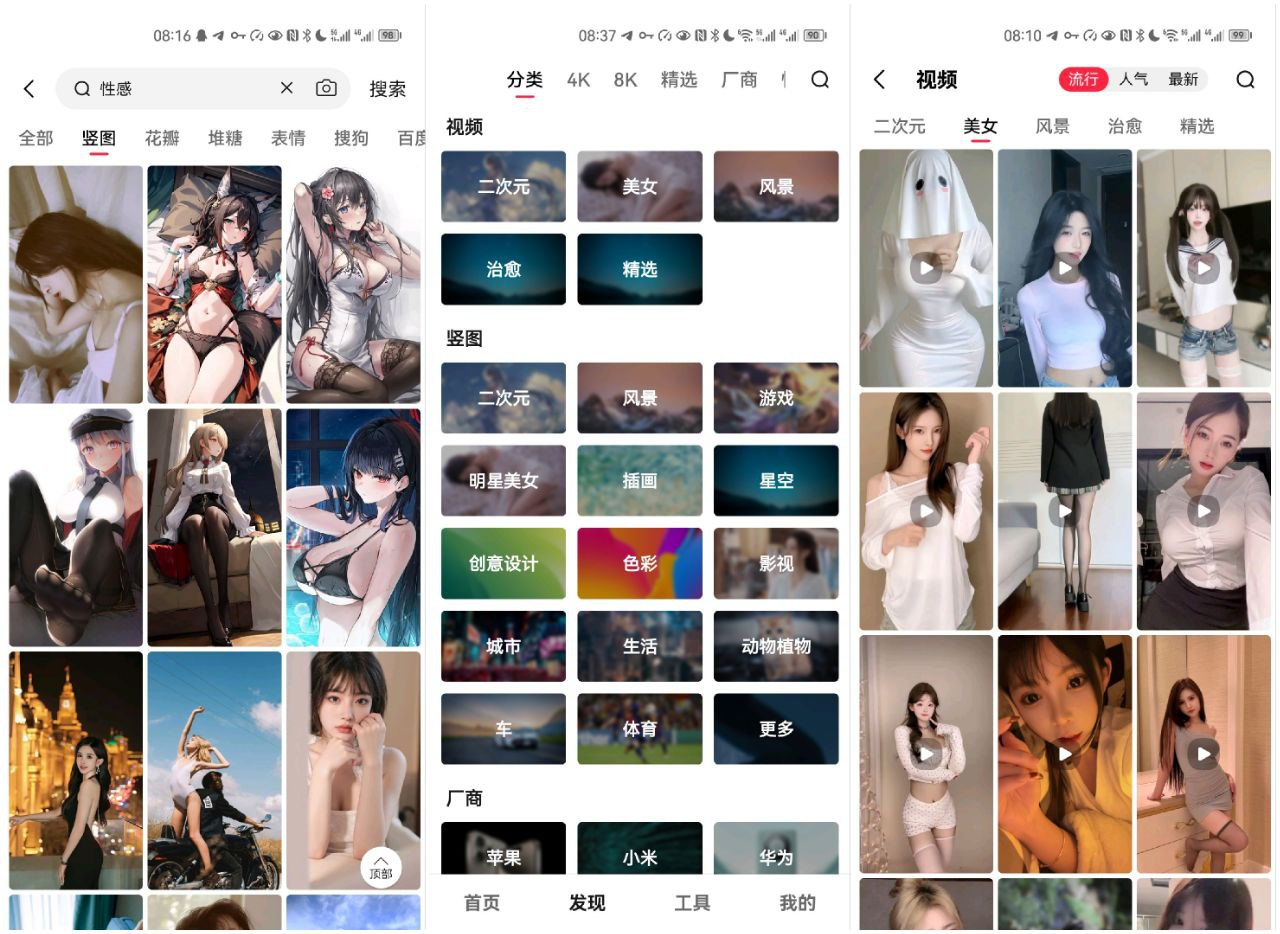
Task: Select the 人气 sort toggle
Action: (1133, 79)
